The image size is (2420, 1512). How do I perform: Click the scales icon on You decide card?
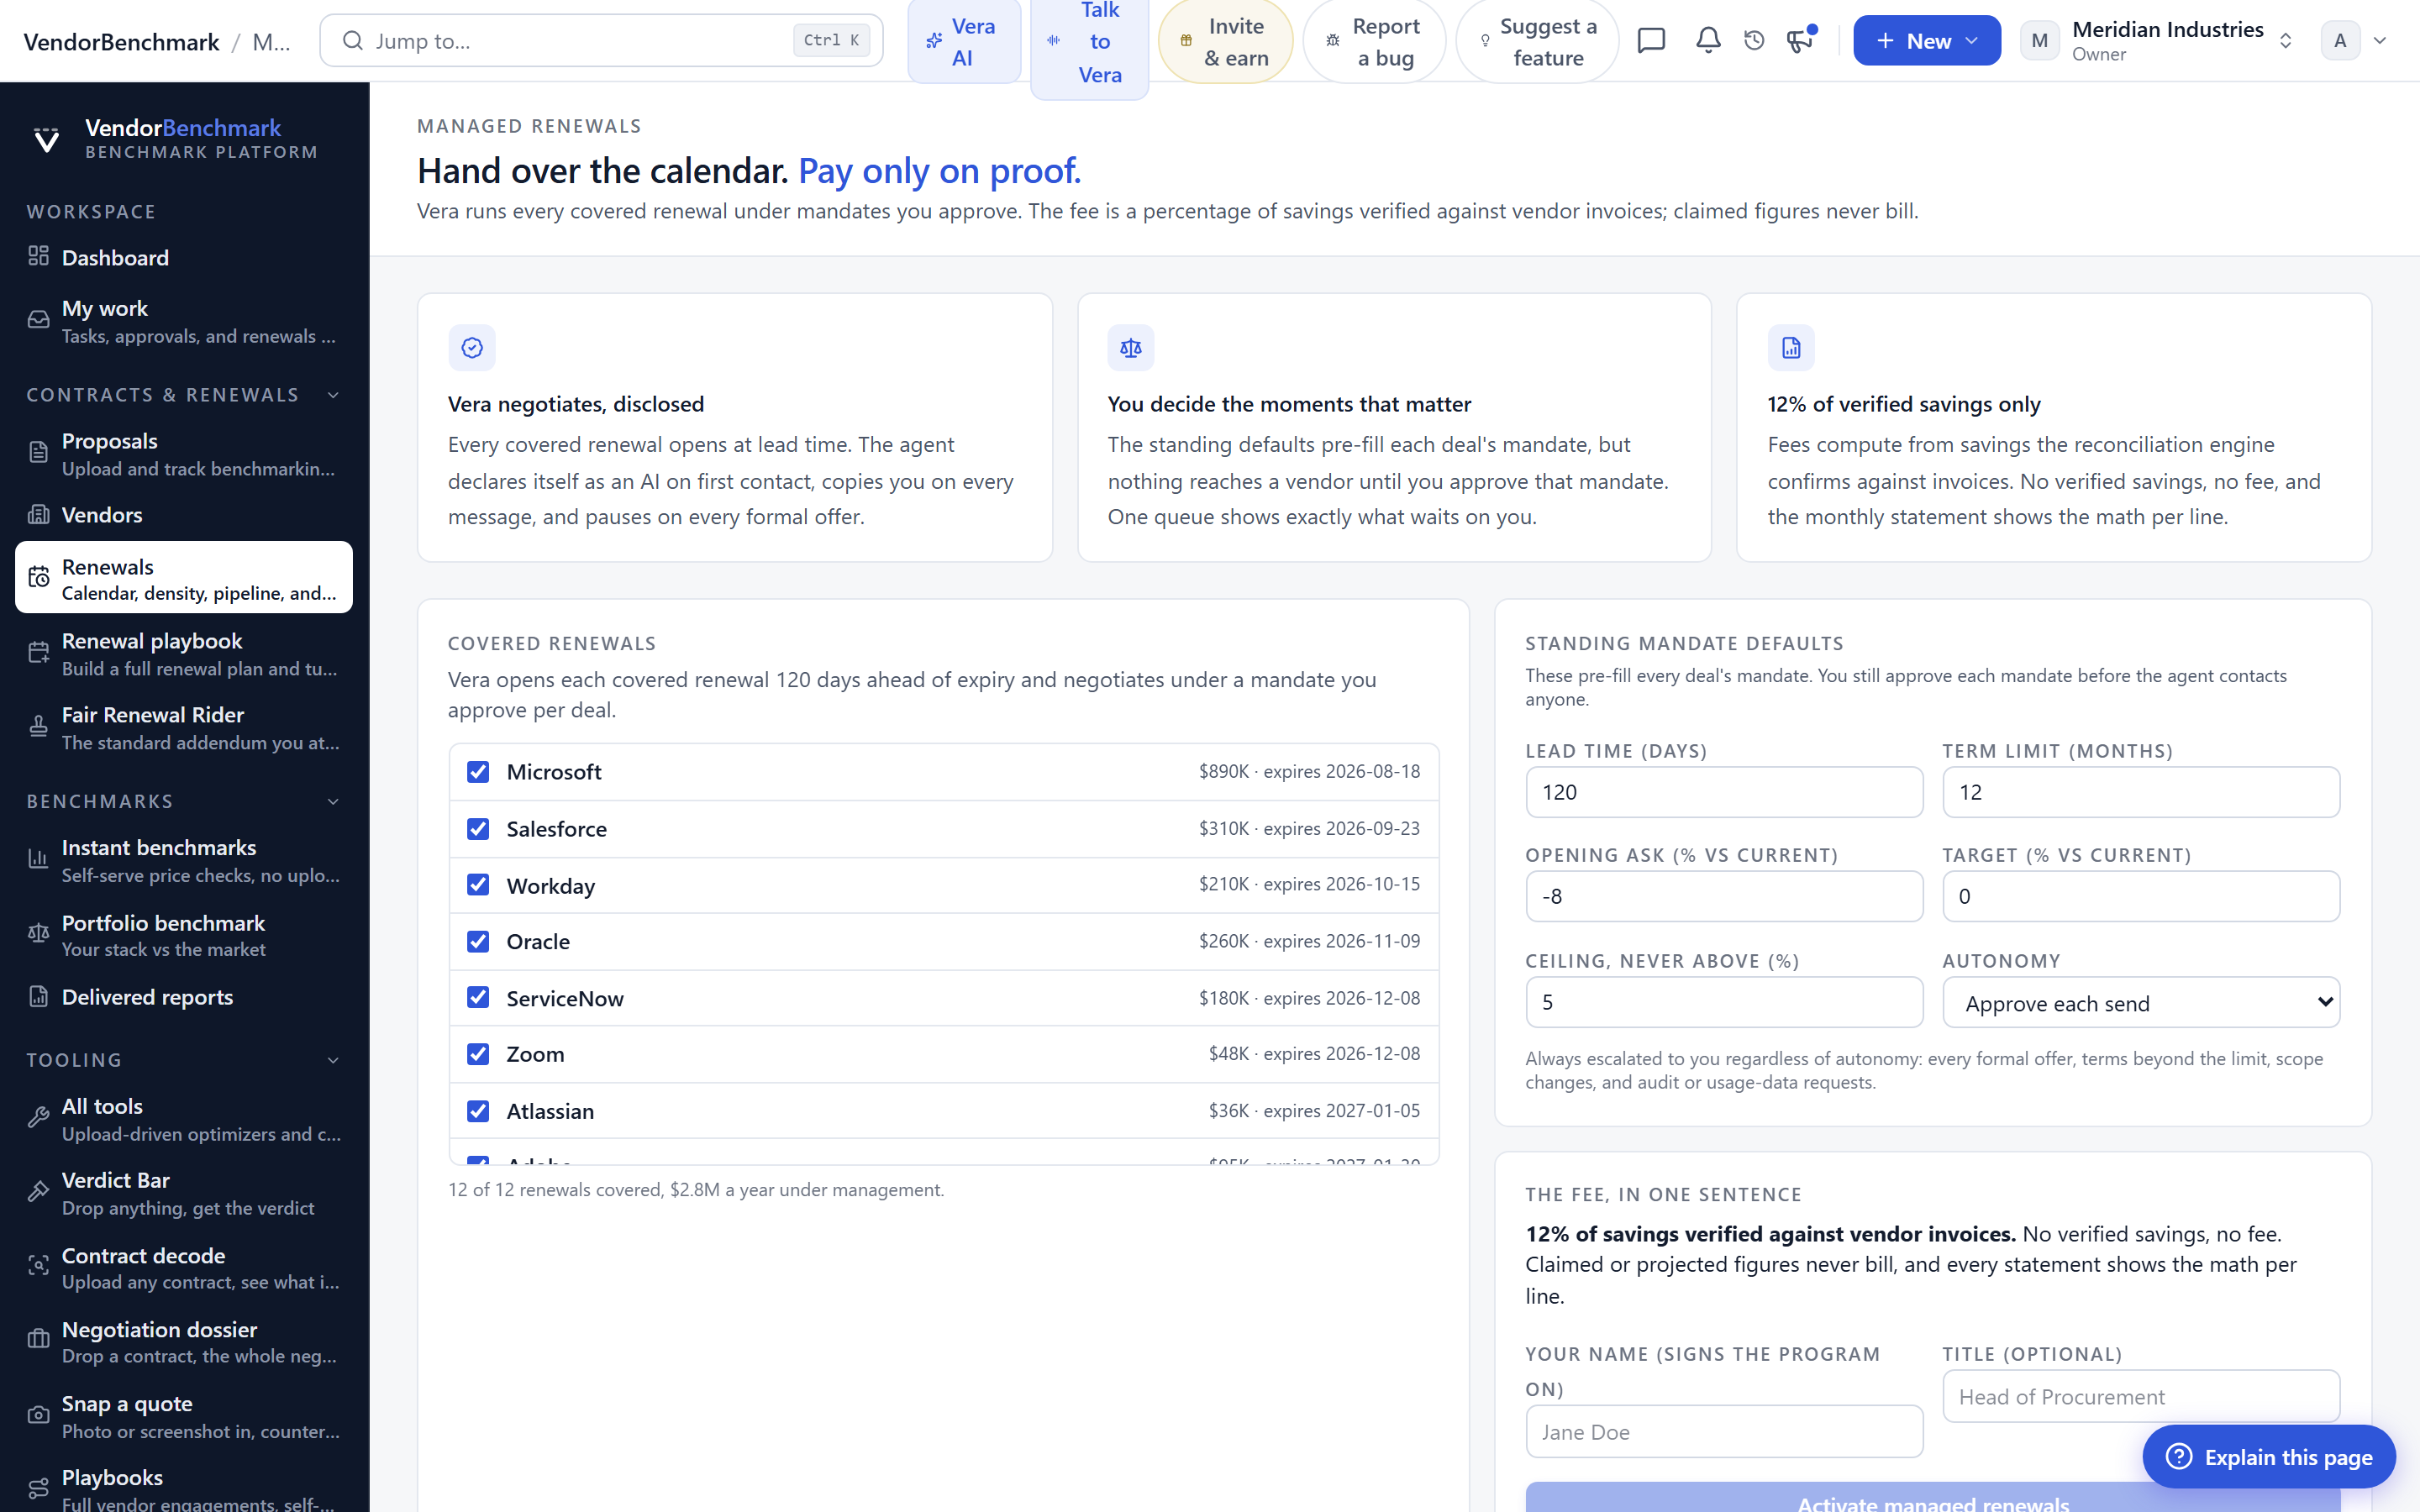pyautogui.click(x=1131, y=348)
